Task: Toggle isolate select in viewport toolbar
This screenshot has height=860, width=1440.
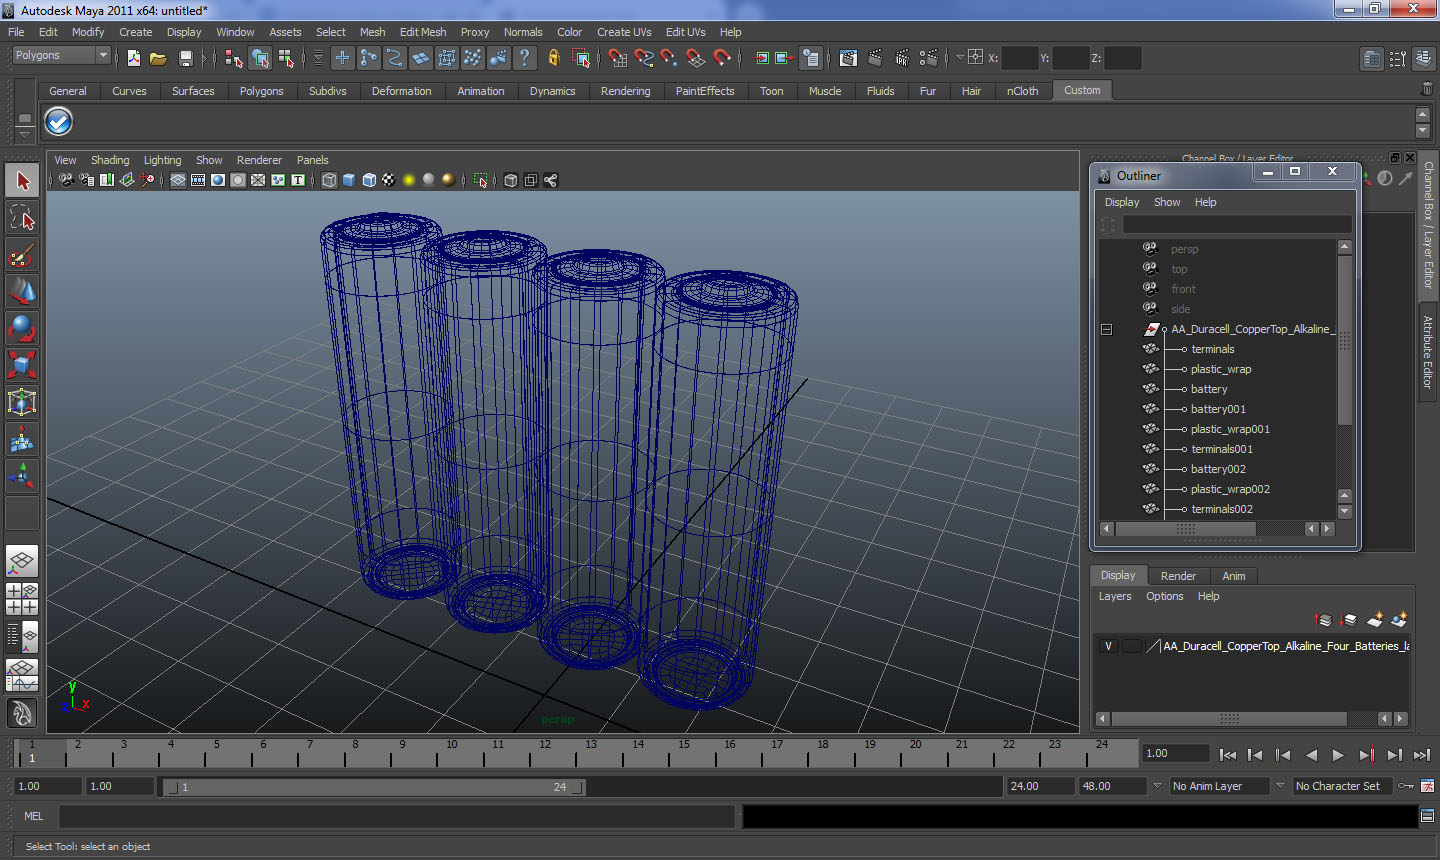Action: pos(480,180)
